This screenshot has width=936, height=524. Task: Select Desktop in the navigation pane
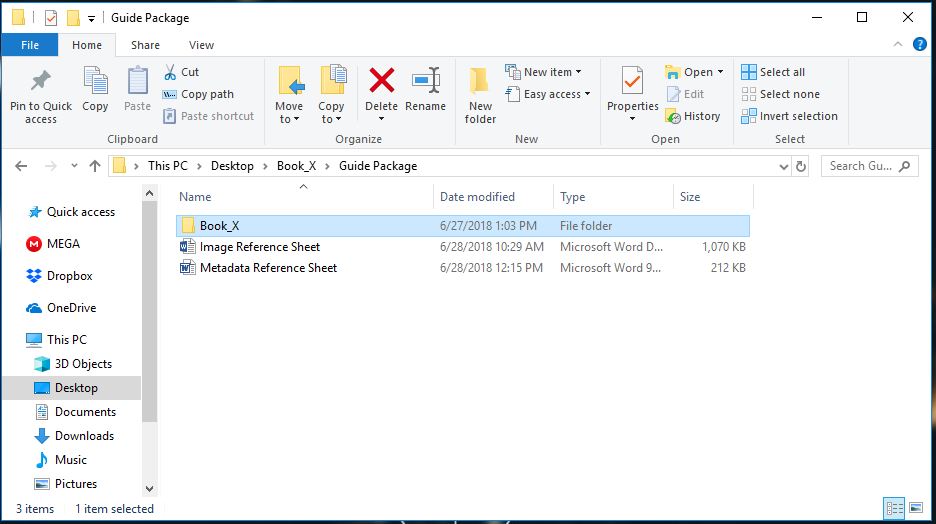point(72,388)
